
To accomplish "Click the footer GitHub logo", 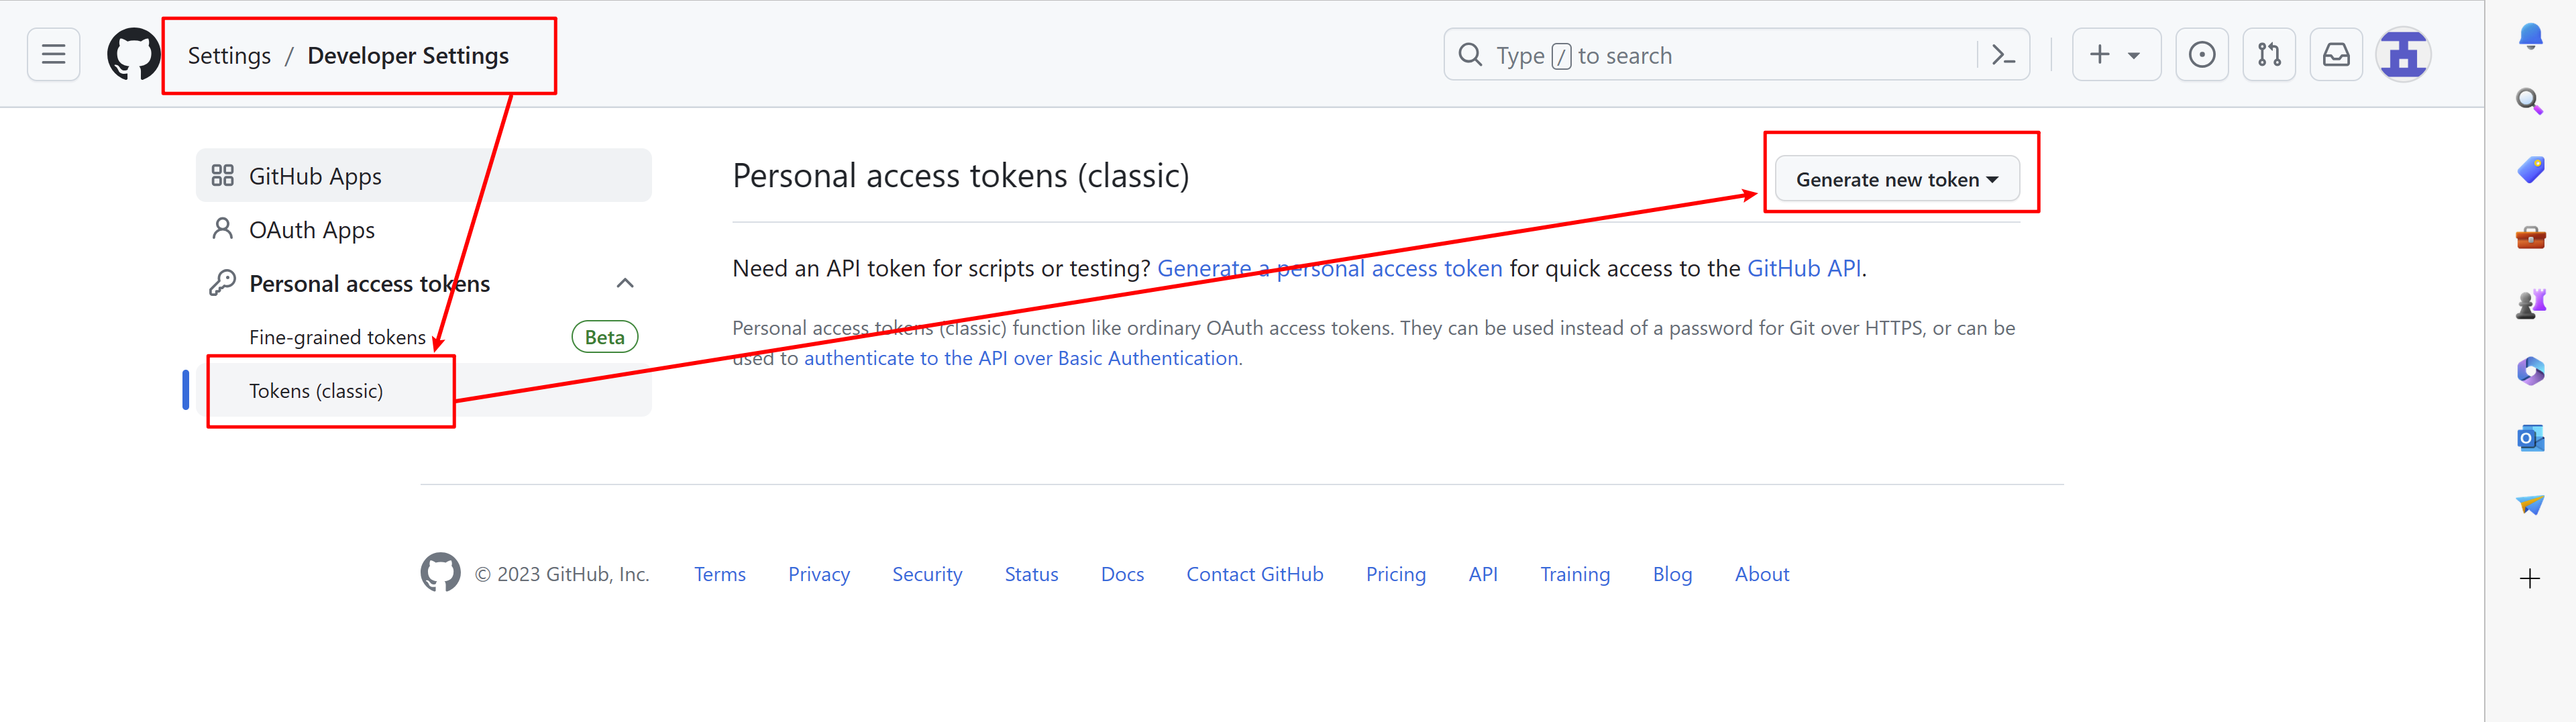I will coord(440,573).
